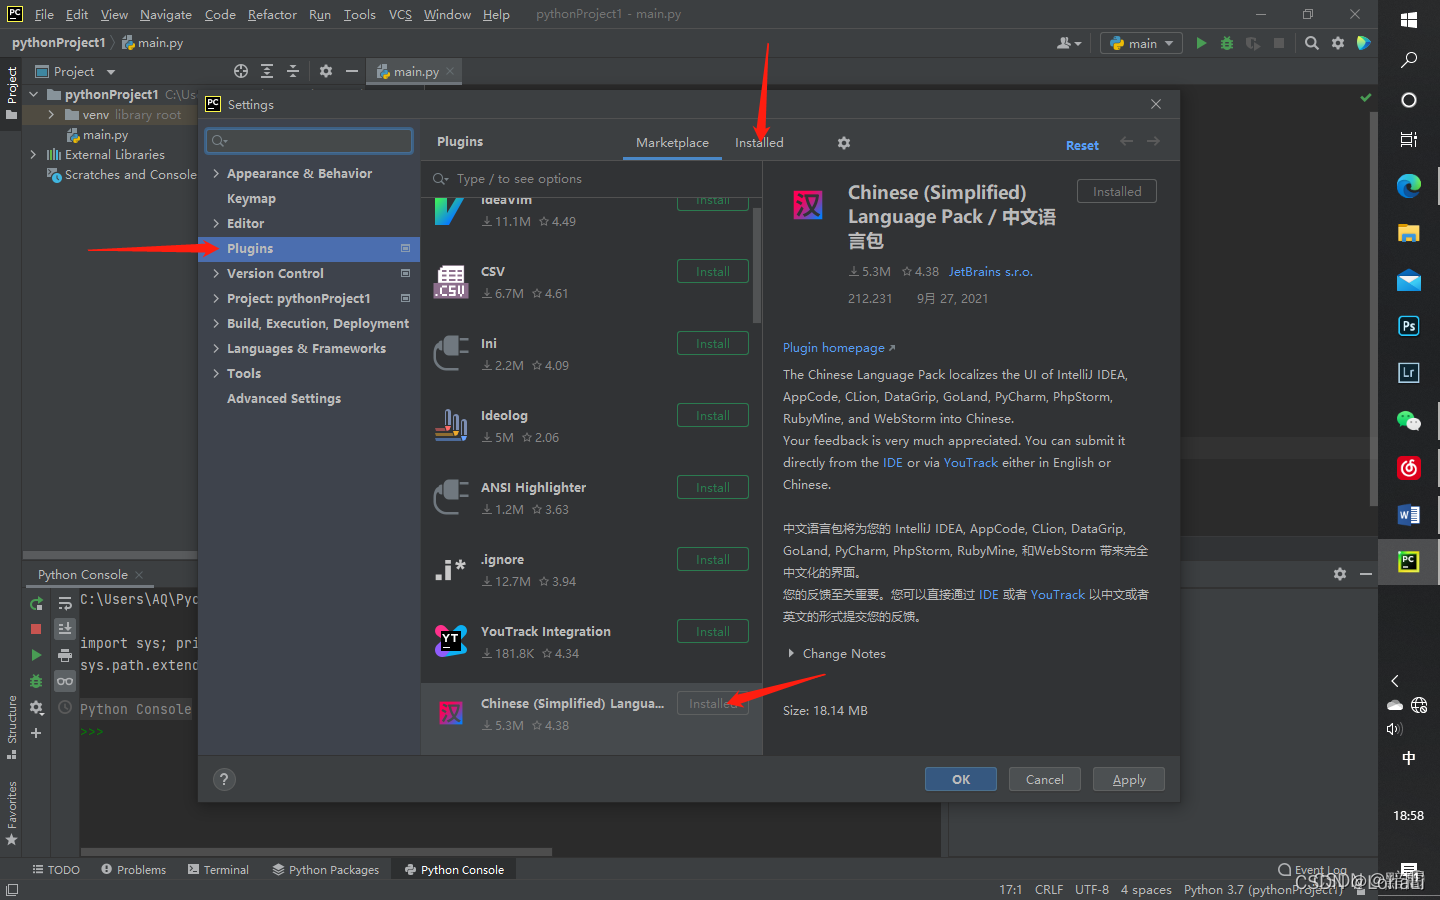Toggle scroll-to-end icon in Python Console toolbar

click(65, 629)
